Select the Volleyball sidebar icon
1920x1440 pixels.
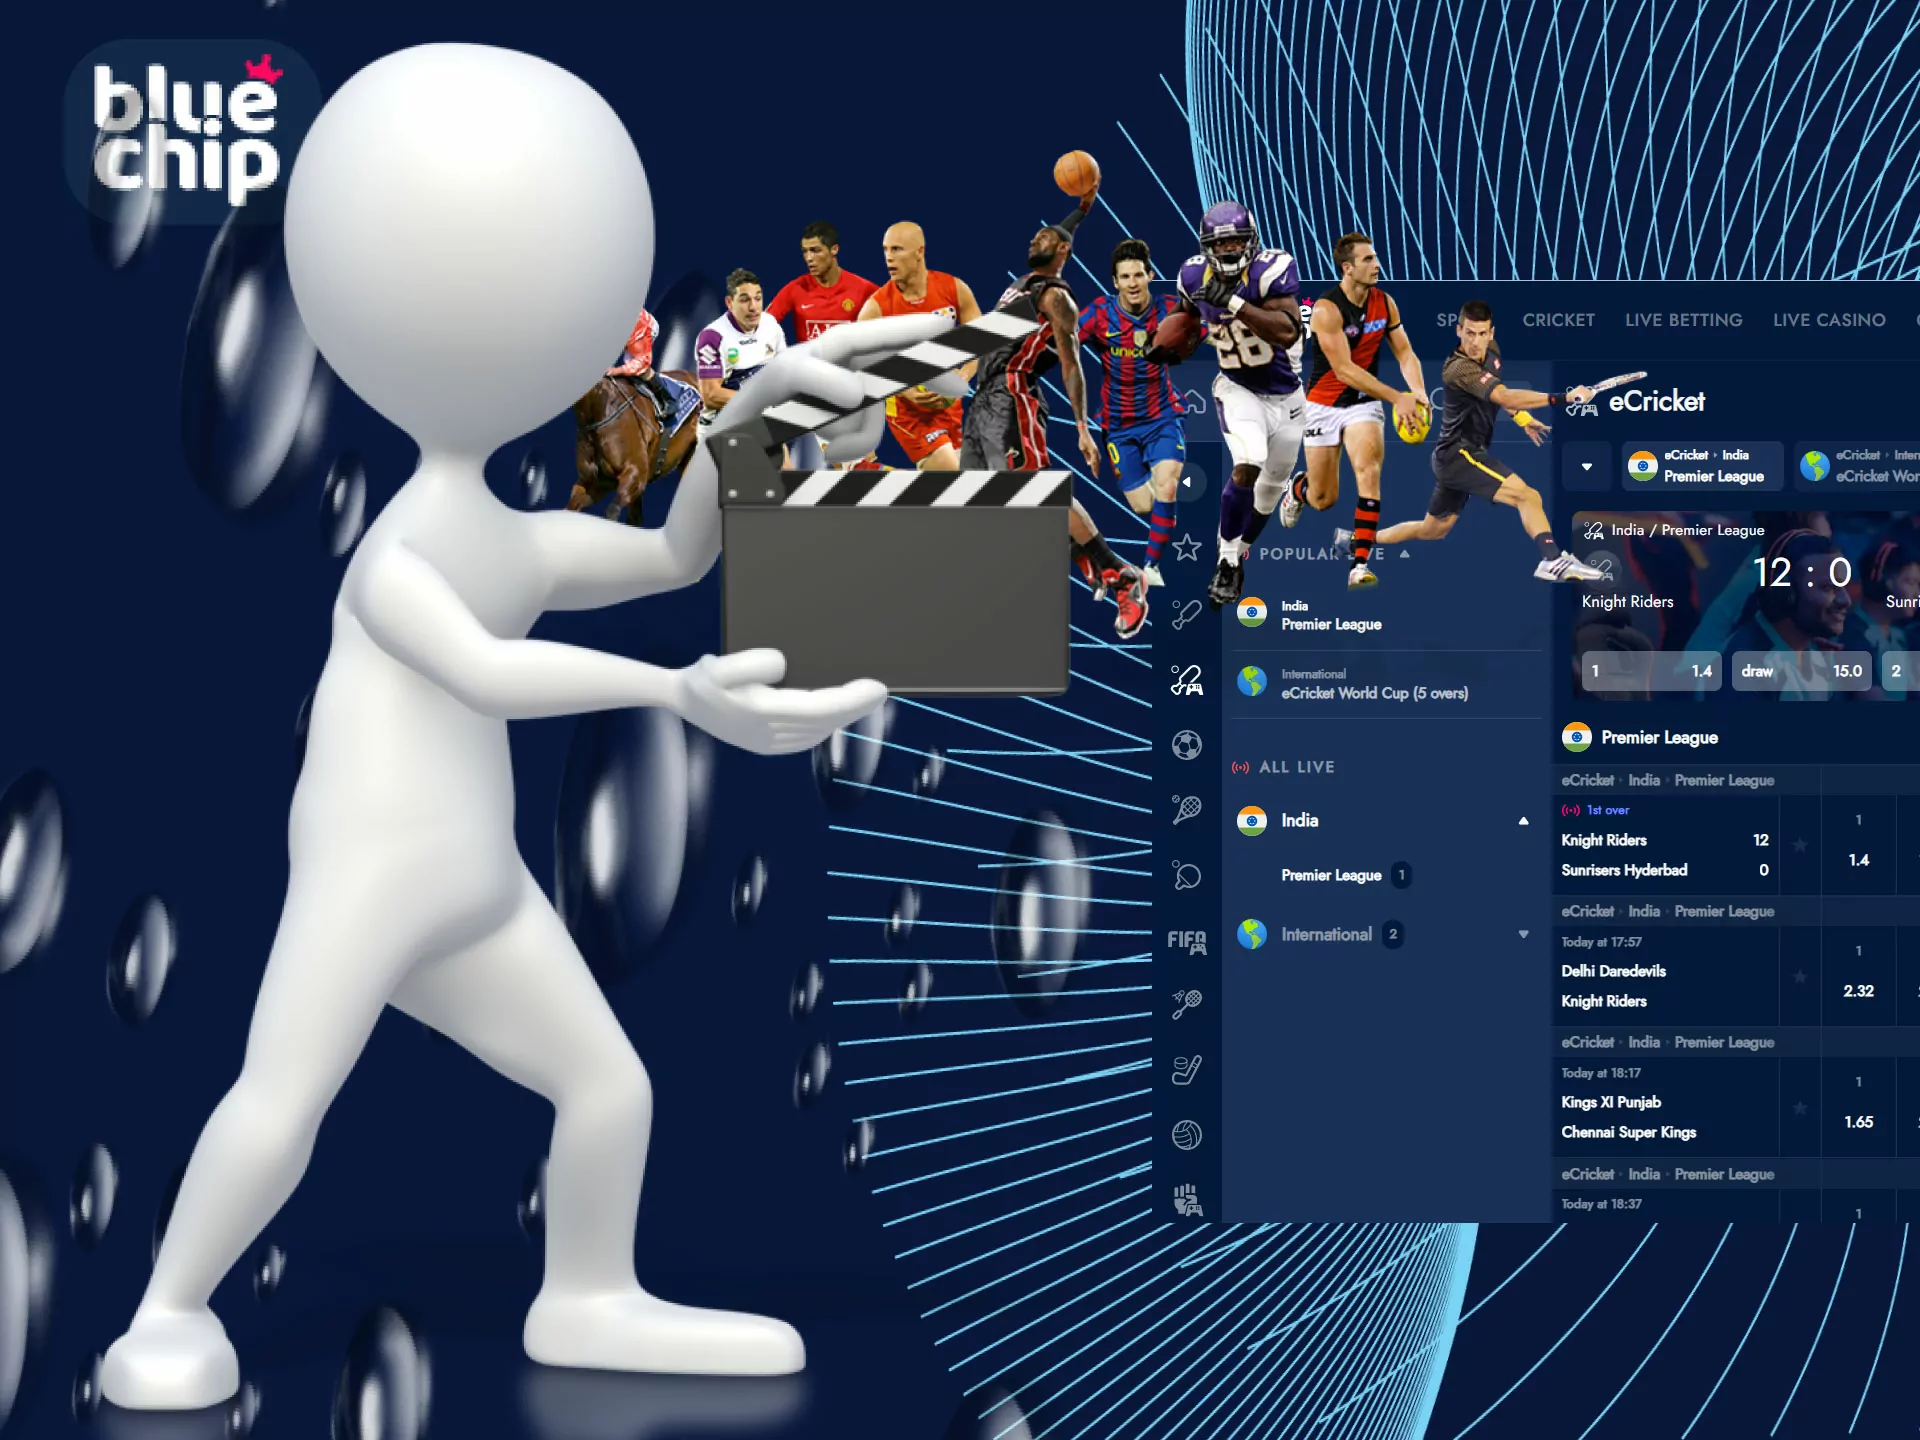1187,1135
